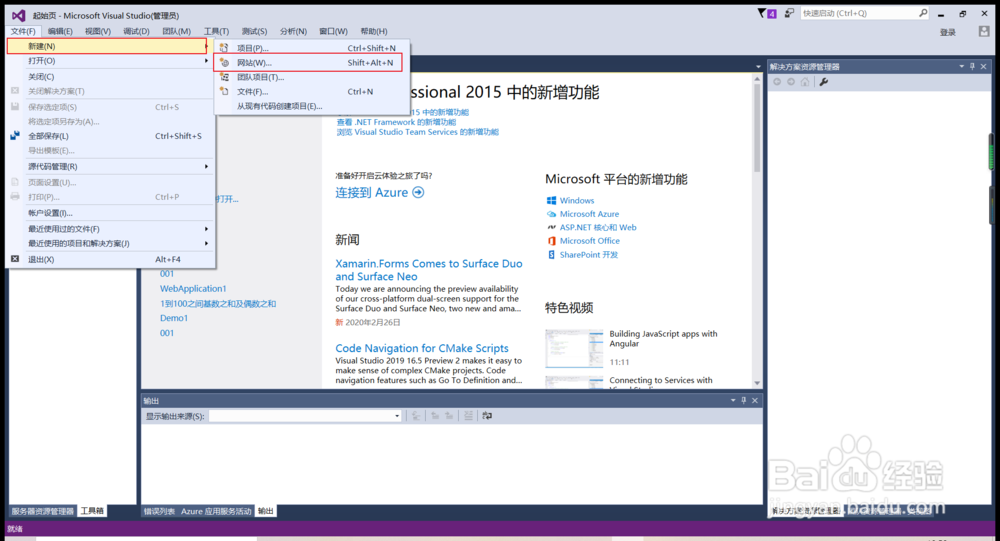Switch to 工具箱 tab

92,511
